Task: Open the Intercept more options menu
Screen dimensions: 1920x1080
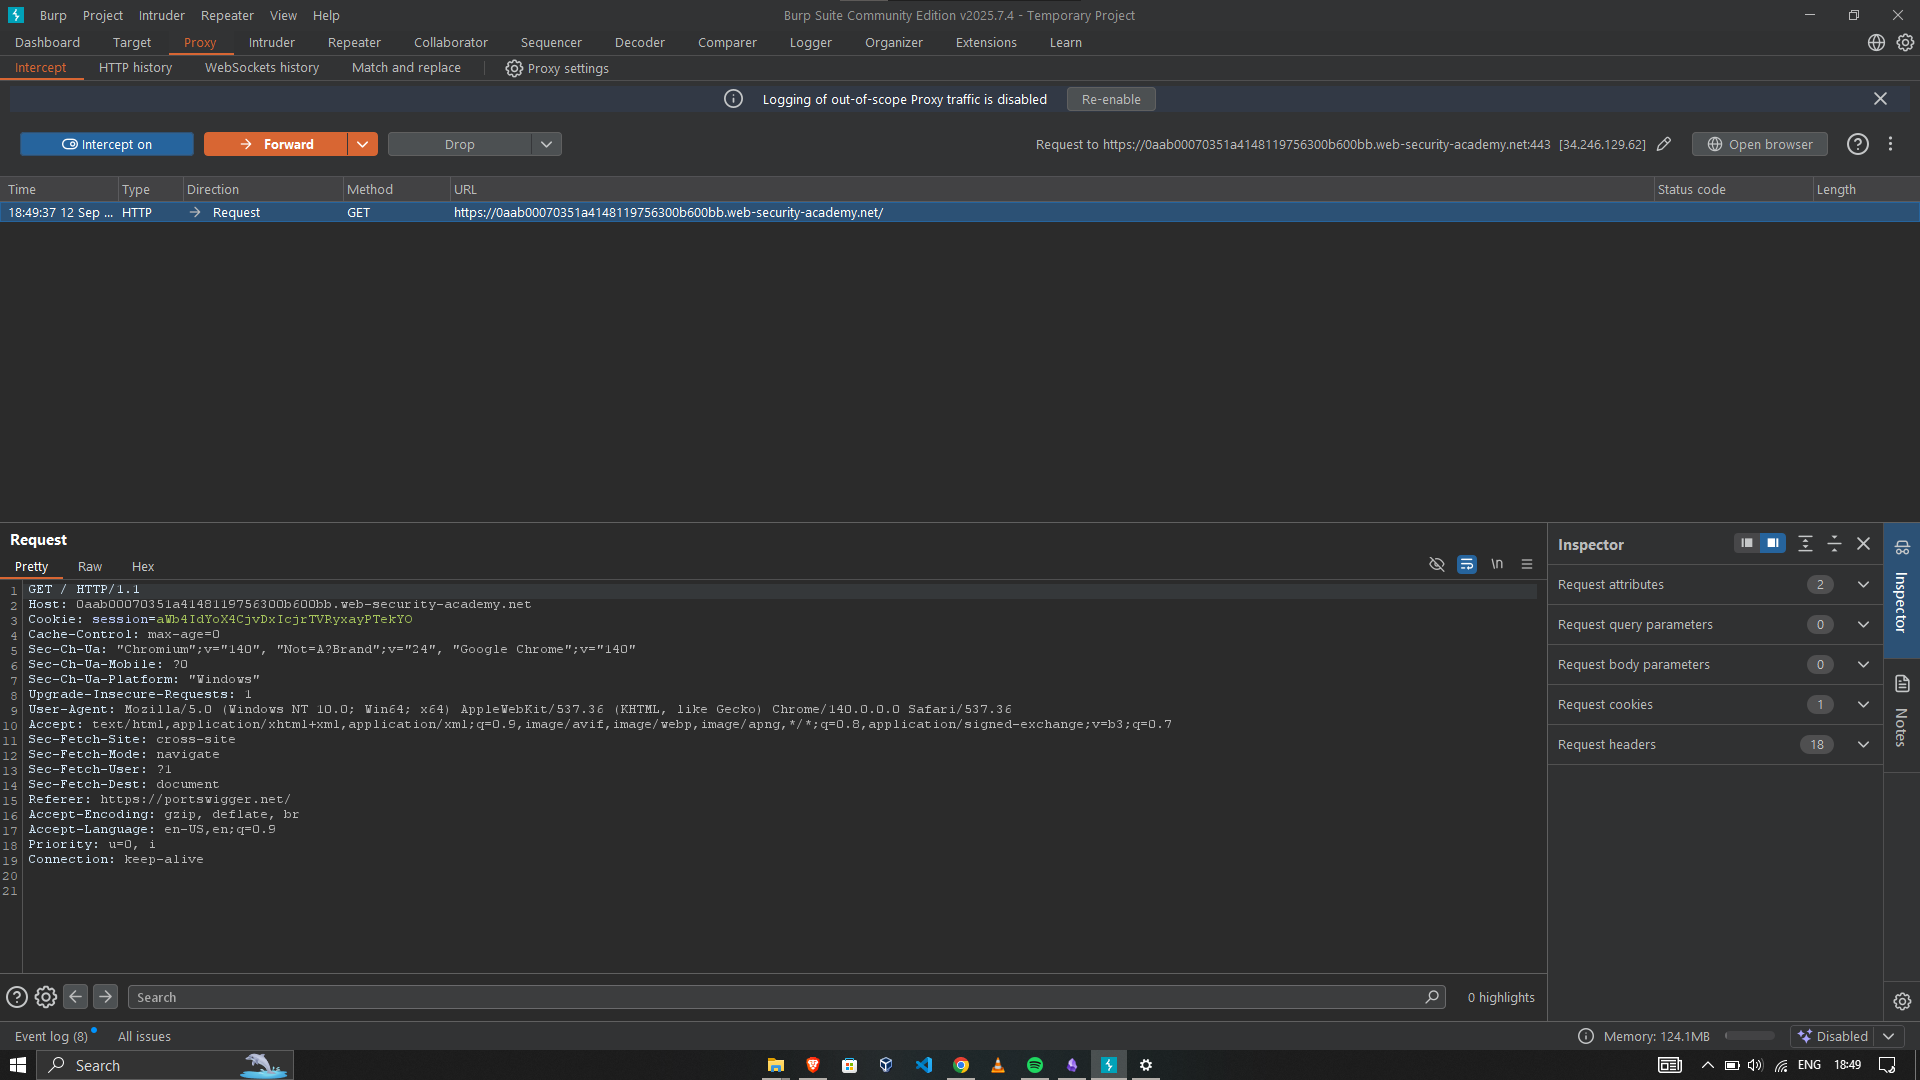Action: click(x=1890, y=144)
